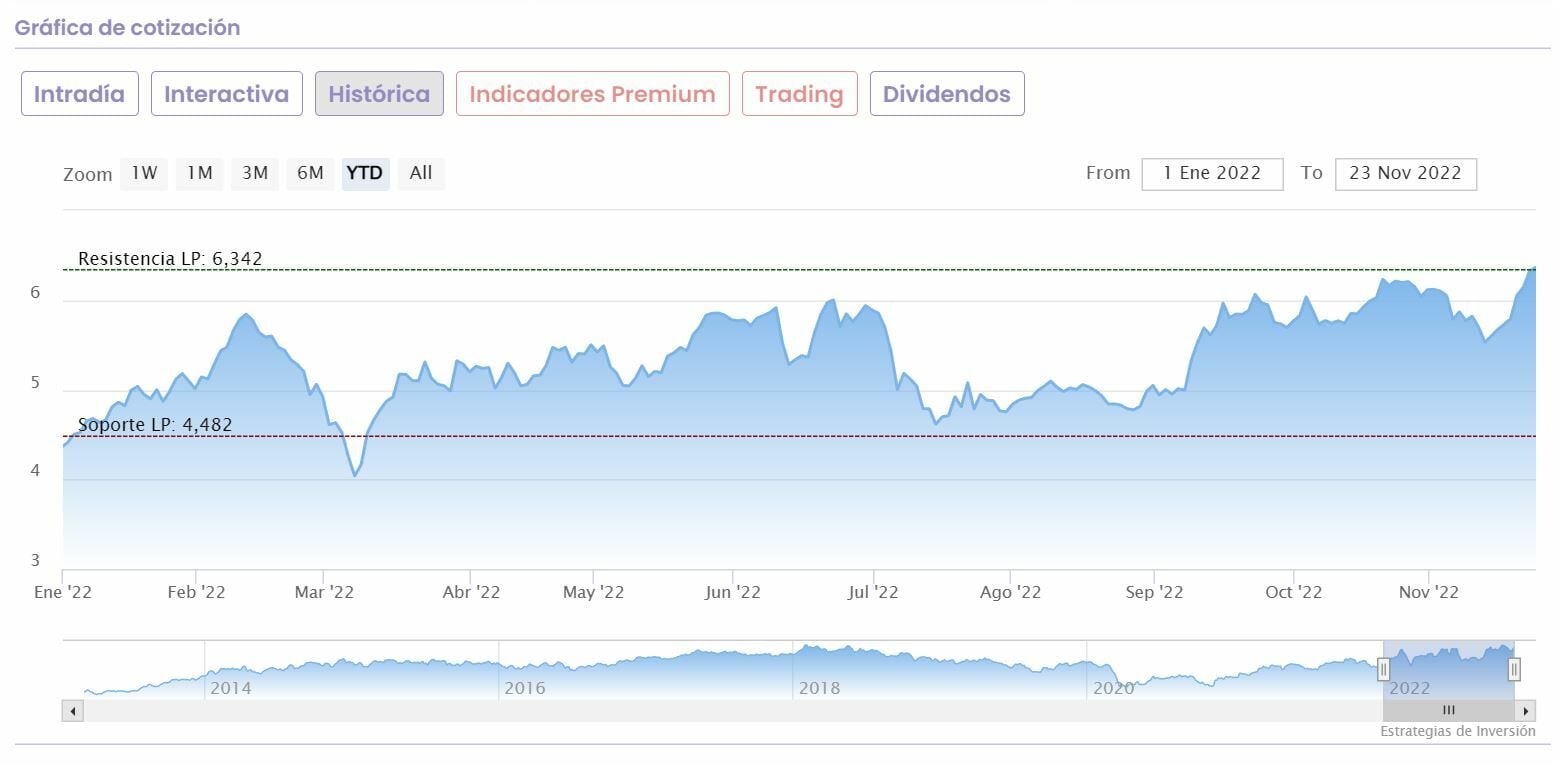Select the YTD zoom range

pyautogui.click(x=365, y=173)
